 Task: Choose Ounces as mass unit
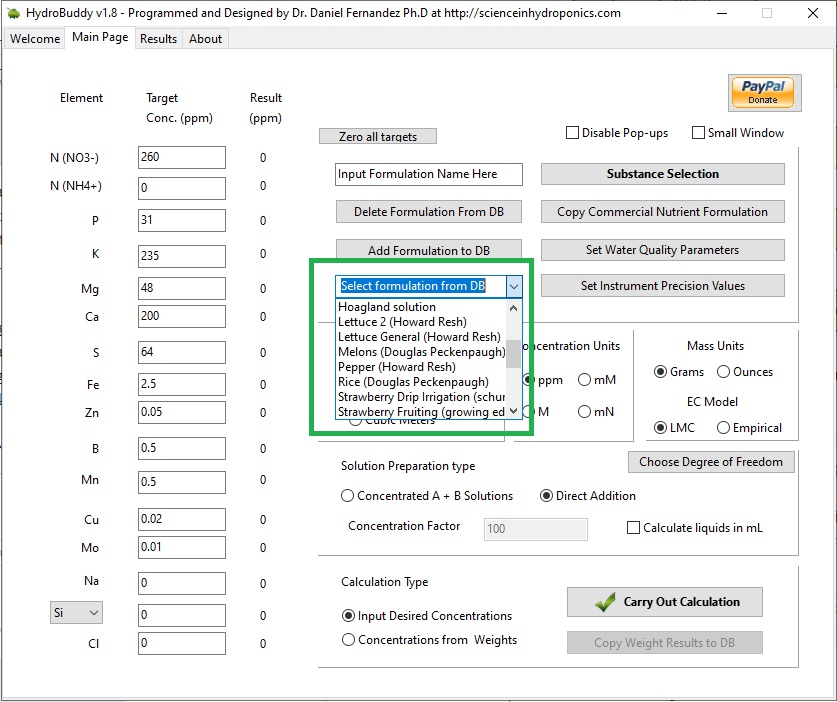(x=723, y=372)
